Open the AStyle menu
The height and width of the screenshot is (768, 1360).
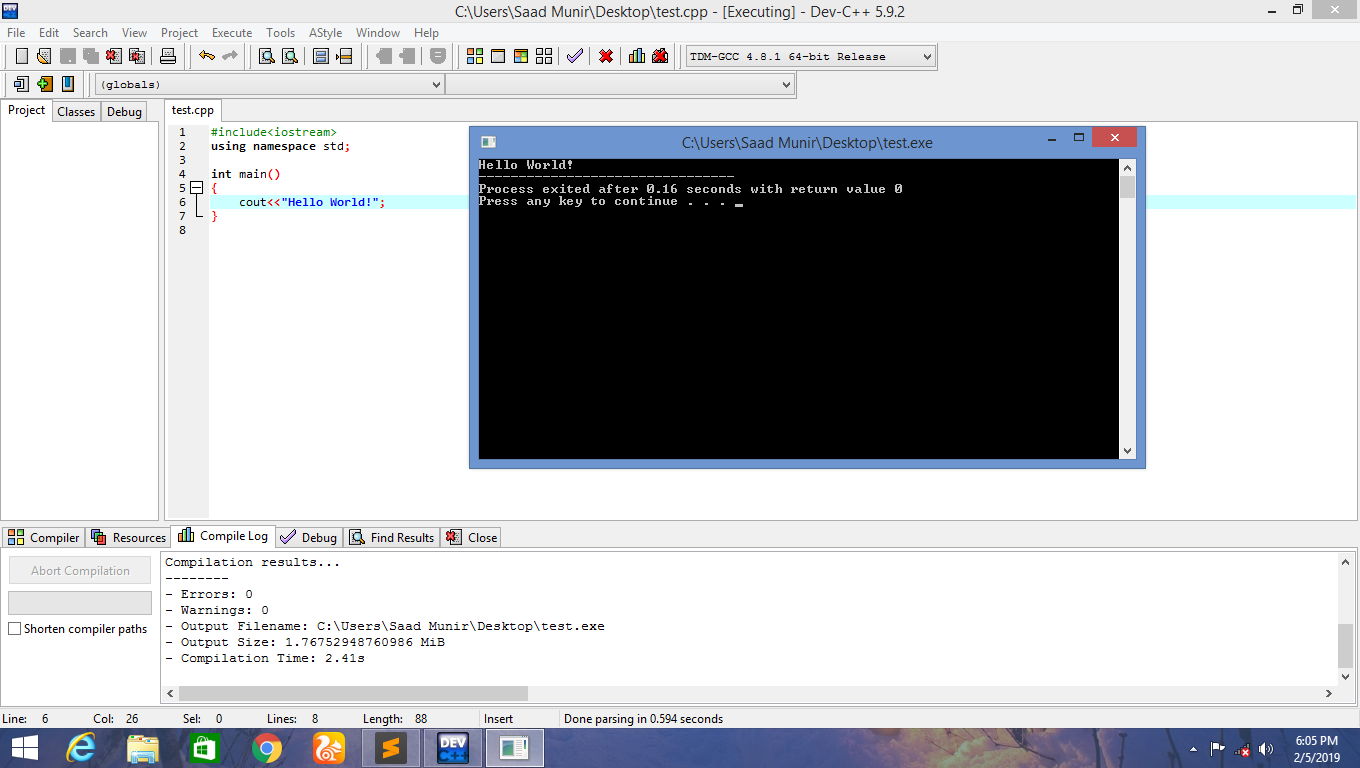(326, 33)
